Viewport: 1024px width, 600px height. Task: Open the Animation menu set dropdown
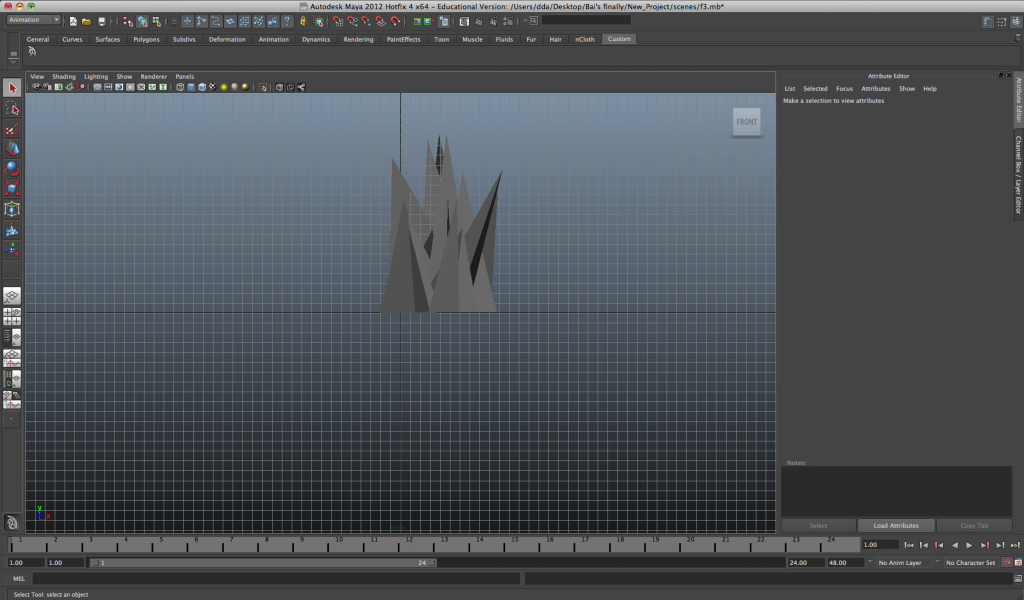[33, 20]
